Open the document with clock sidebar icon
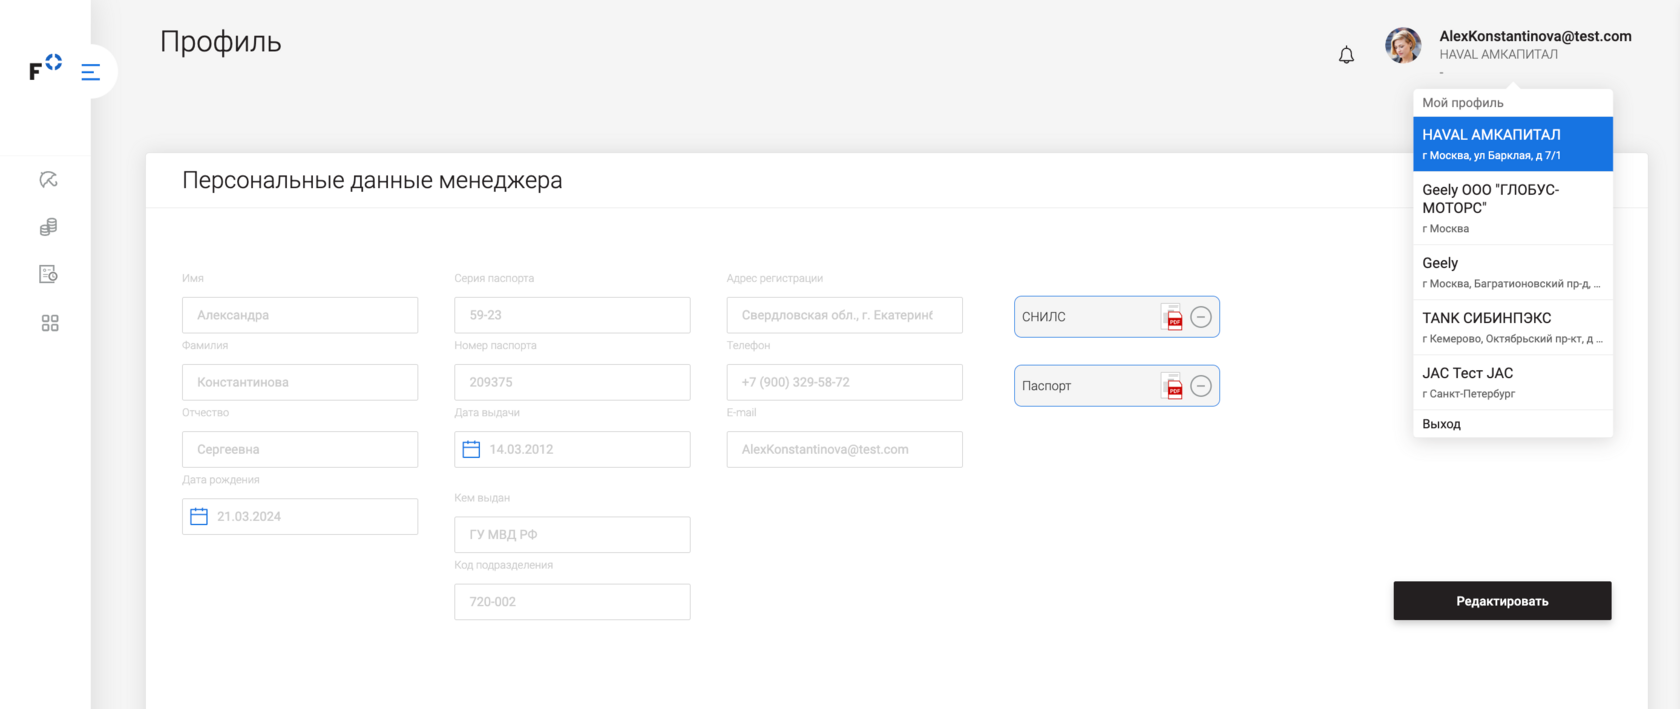The width and height of the screenshot is (1680, 709). [48, 274]
